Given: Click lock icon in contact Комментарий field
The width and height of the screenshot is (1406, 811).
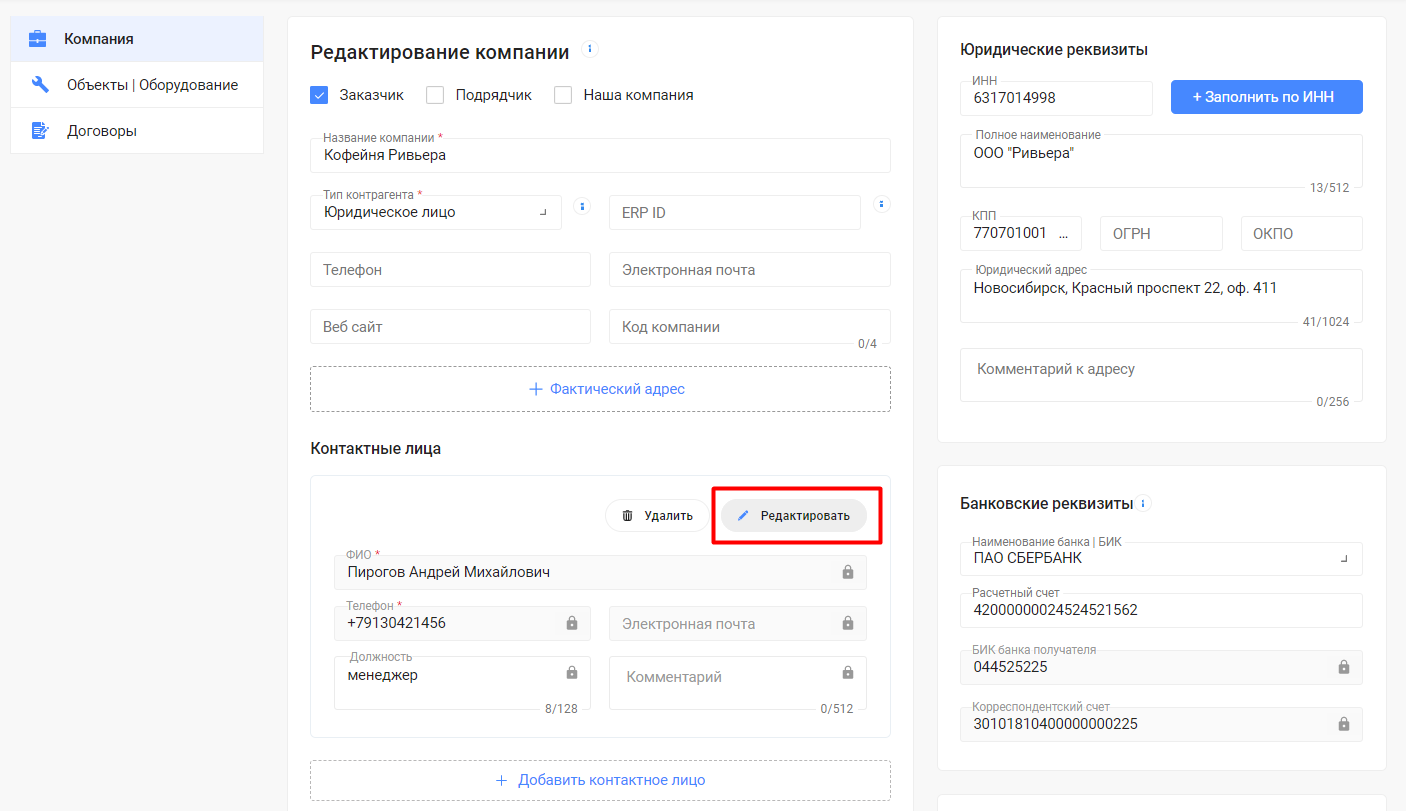Looking at the screenshot, I should 848,673.
